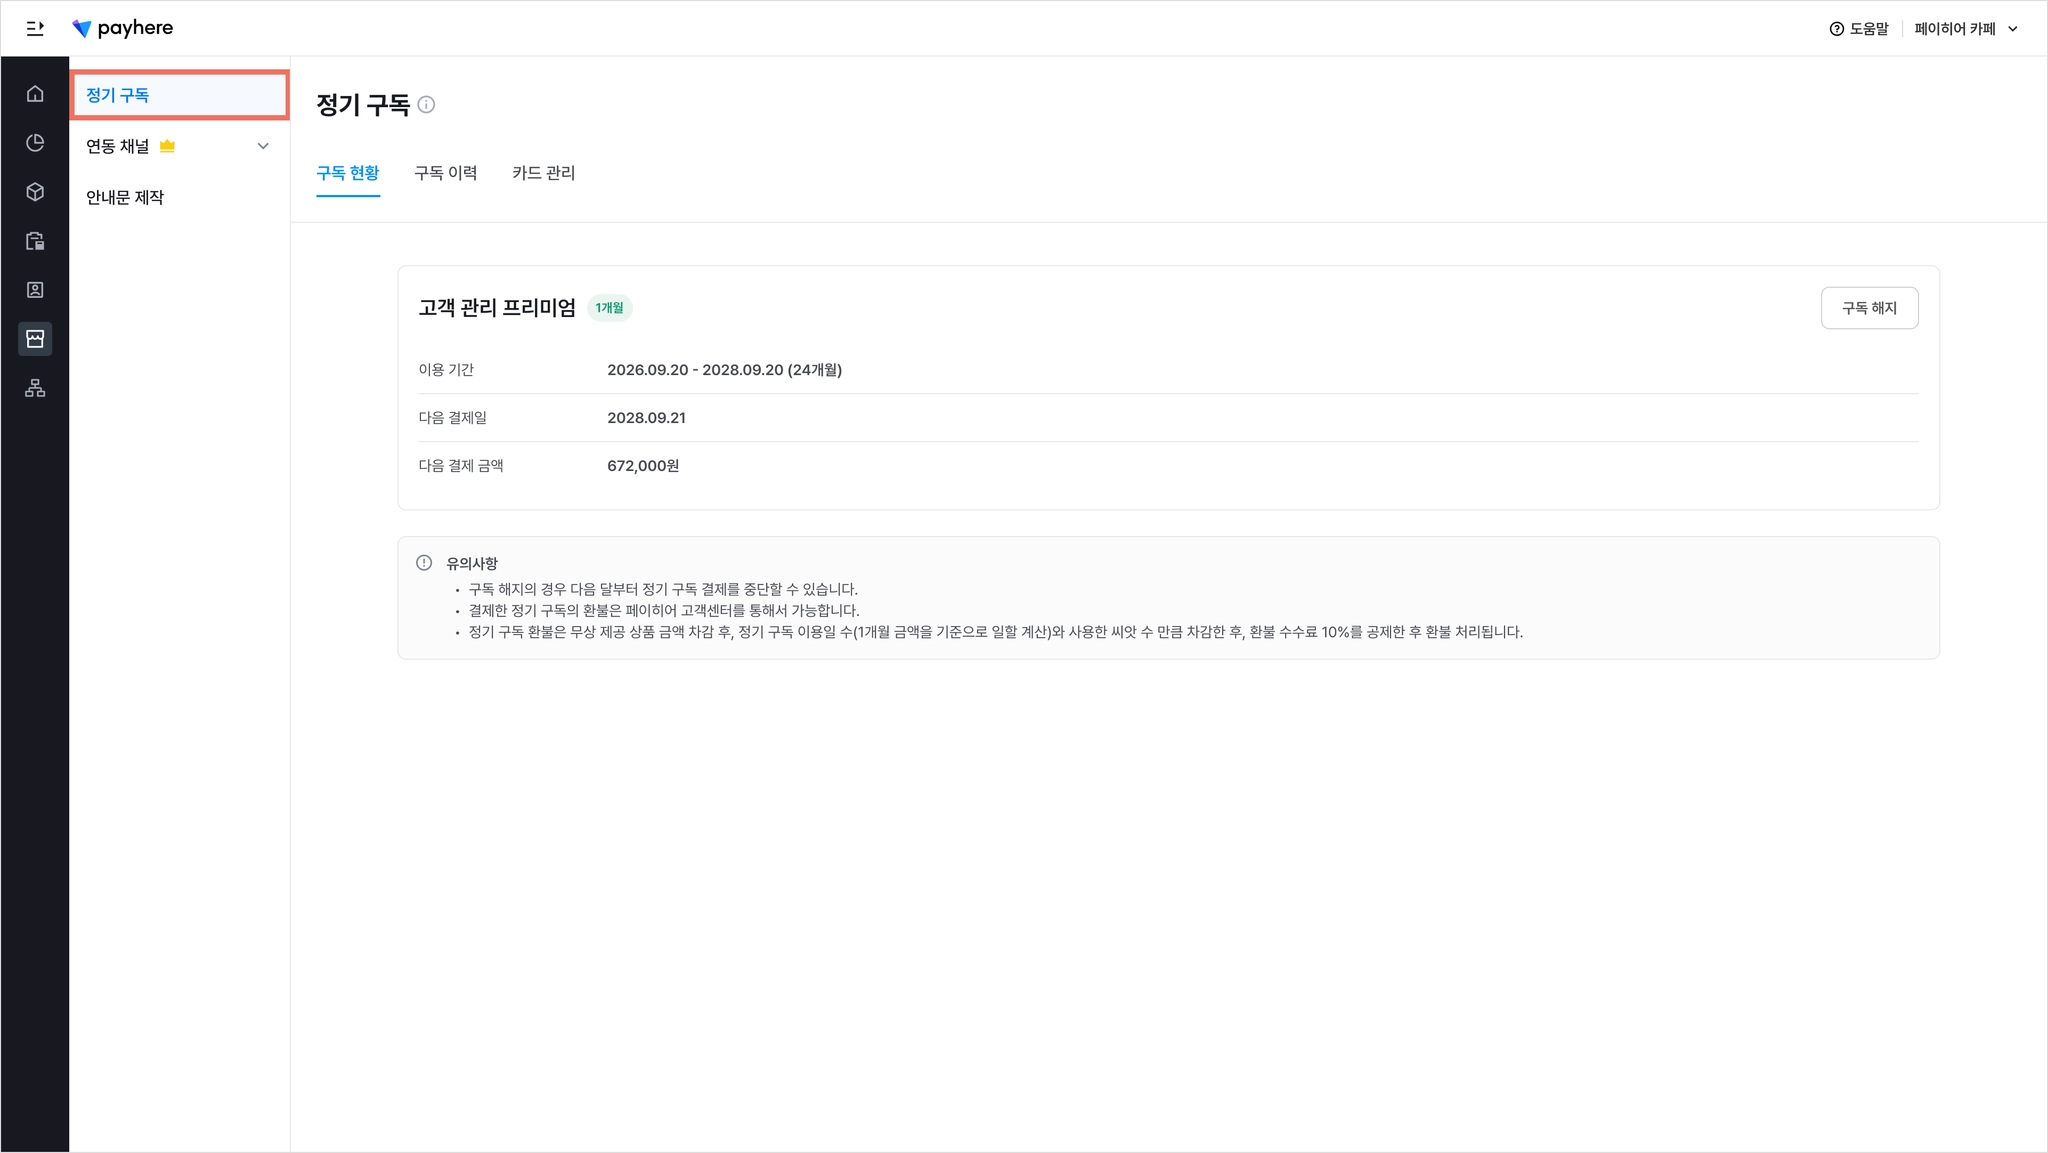Click the crown icon next to 연동 채널

click(x=168, y=146)
